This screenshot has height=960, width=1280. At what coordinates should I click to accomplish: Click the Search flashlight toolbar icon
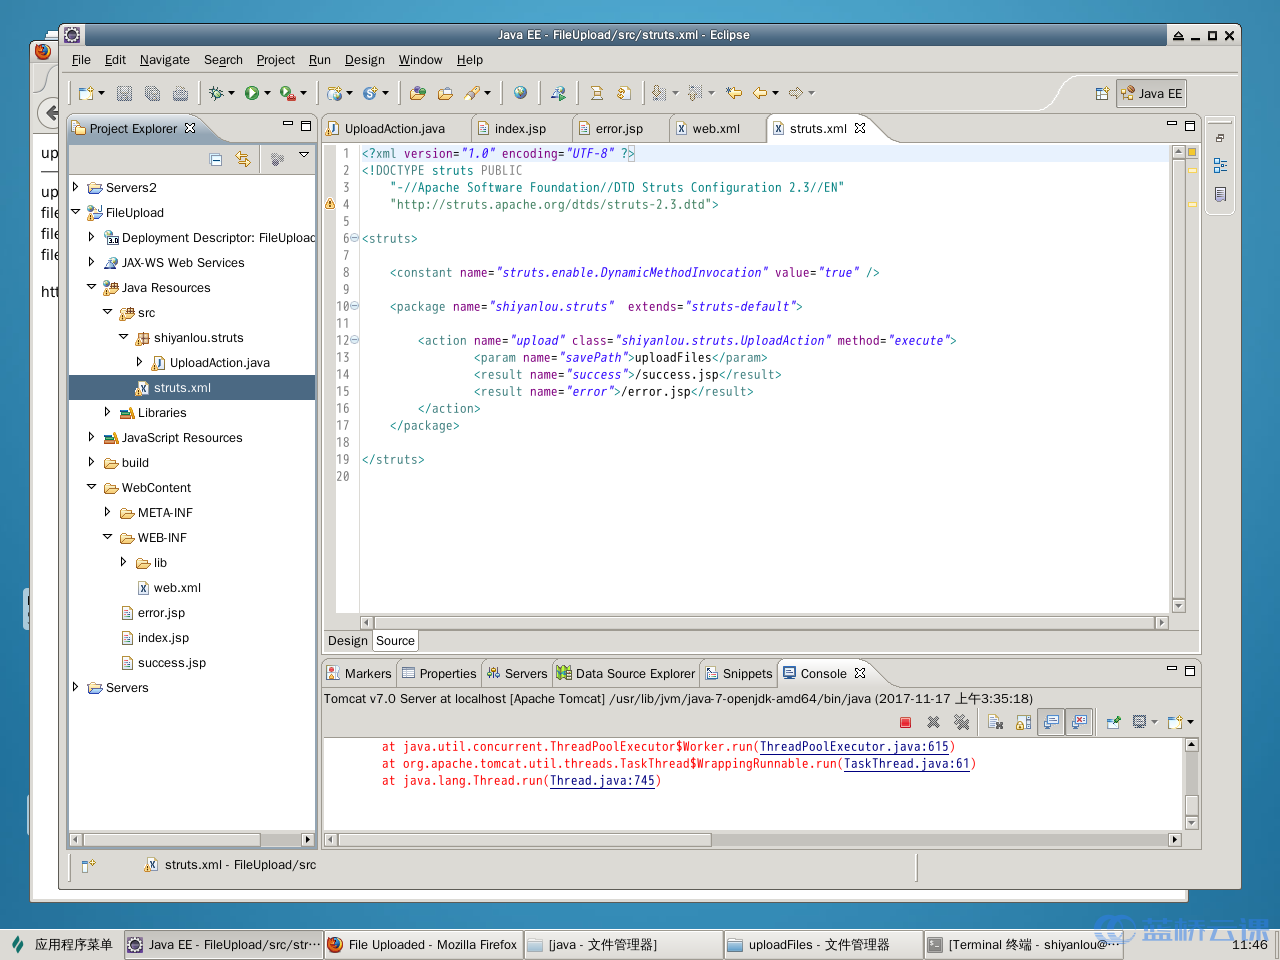[473, 93]
